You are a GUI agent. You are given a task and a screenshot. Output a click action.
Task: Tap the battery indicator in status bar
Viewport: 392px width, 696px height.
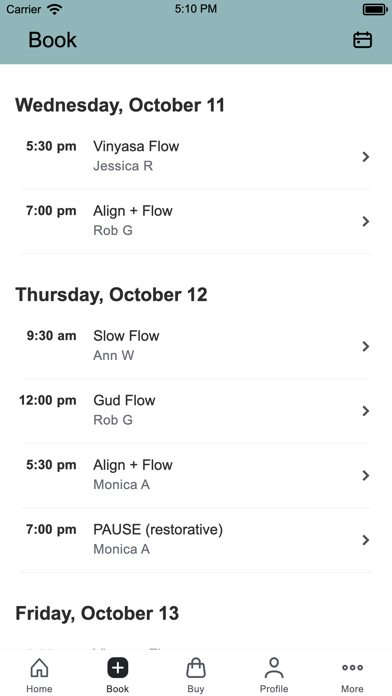point(375,9)
